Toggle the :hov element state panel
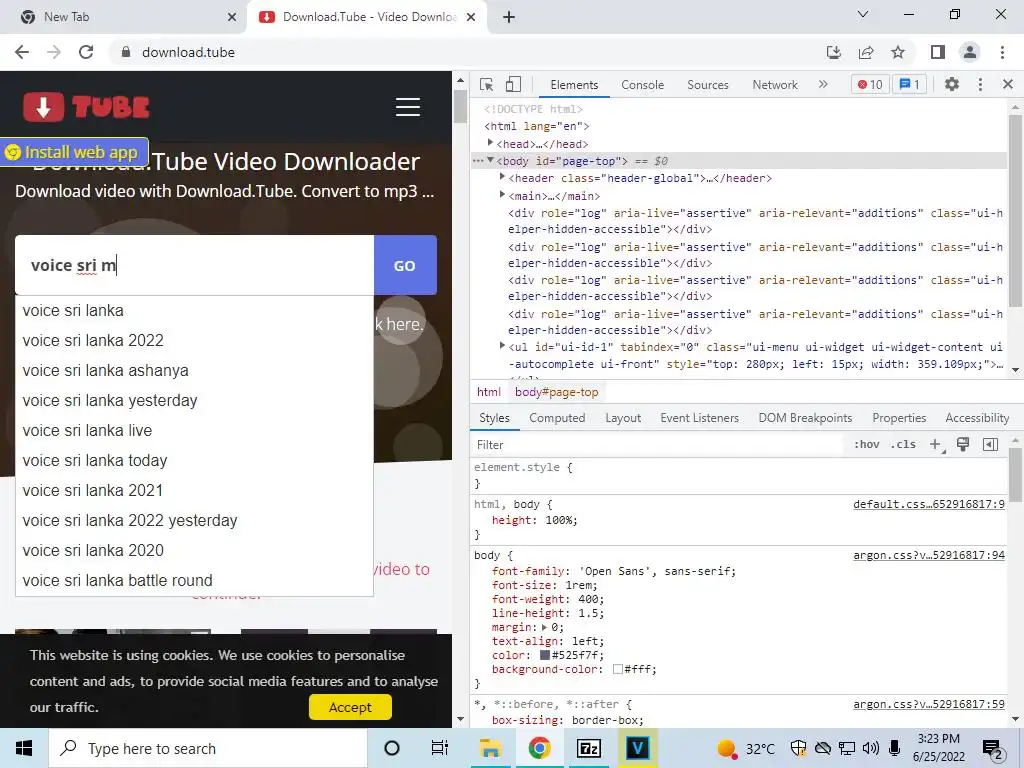Viewport: 1024px width, 768px height. tap(866, 445)
